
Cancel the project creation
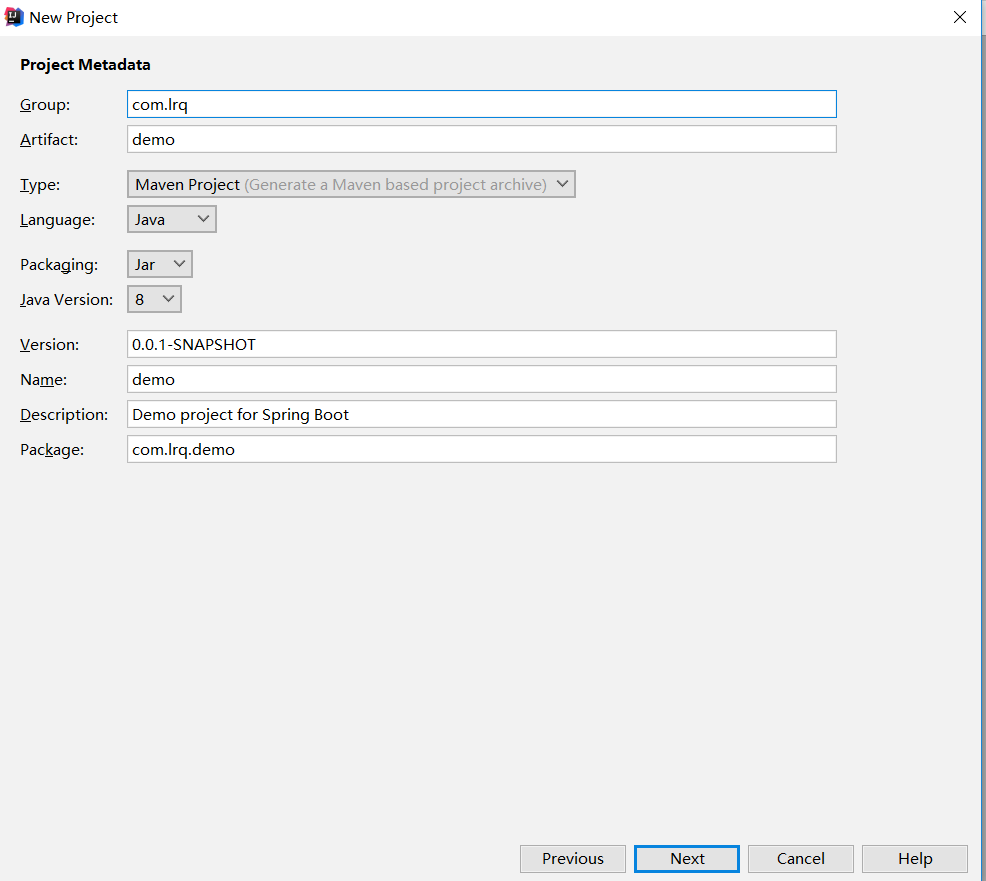click(x=800, y=859)
